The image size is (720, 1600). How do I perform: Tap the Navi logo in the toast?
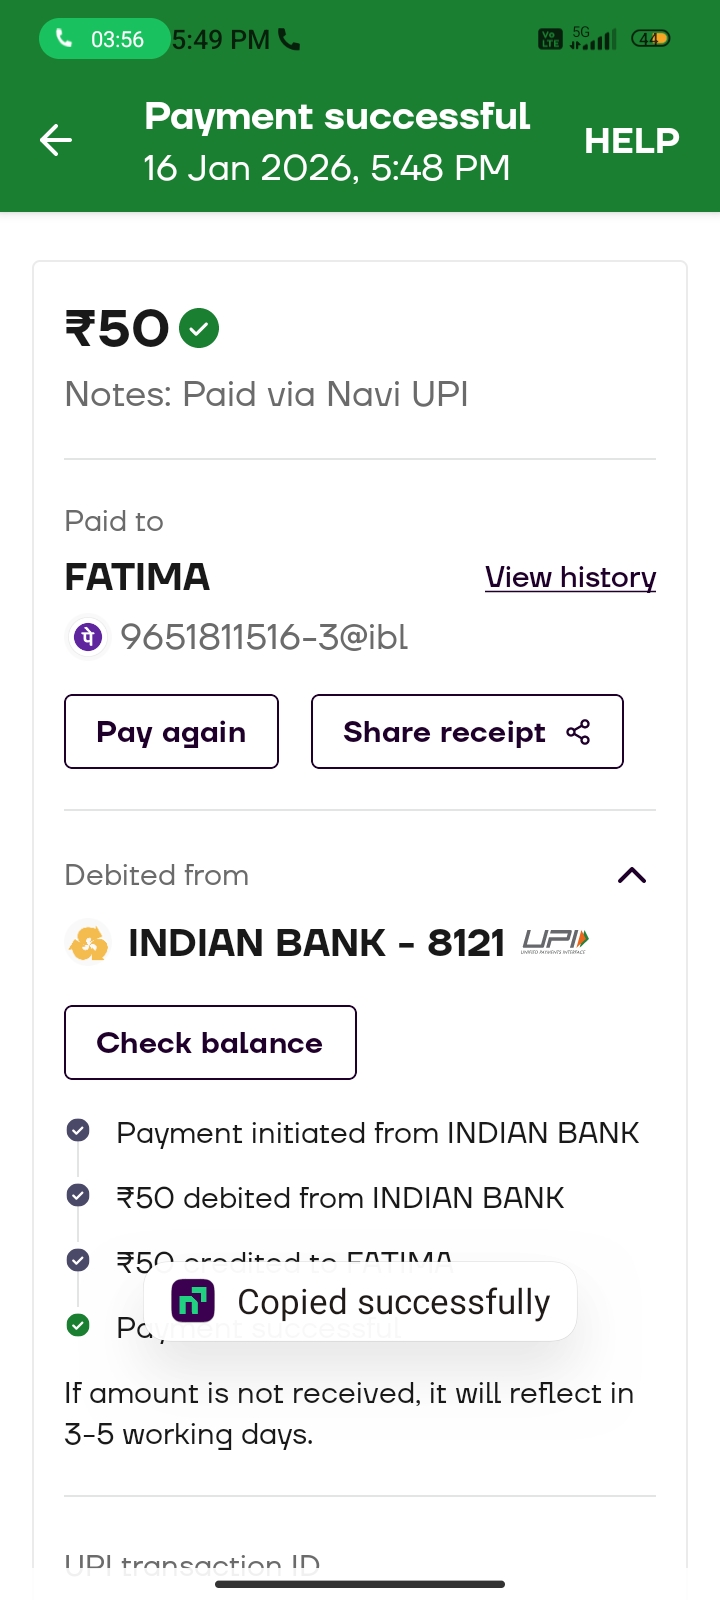[193, 1301]
